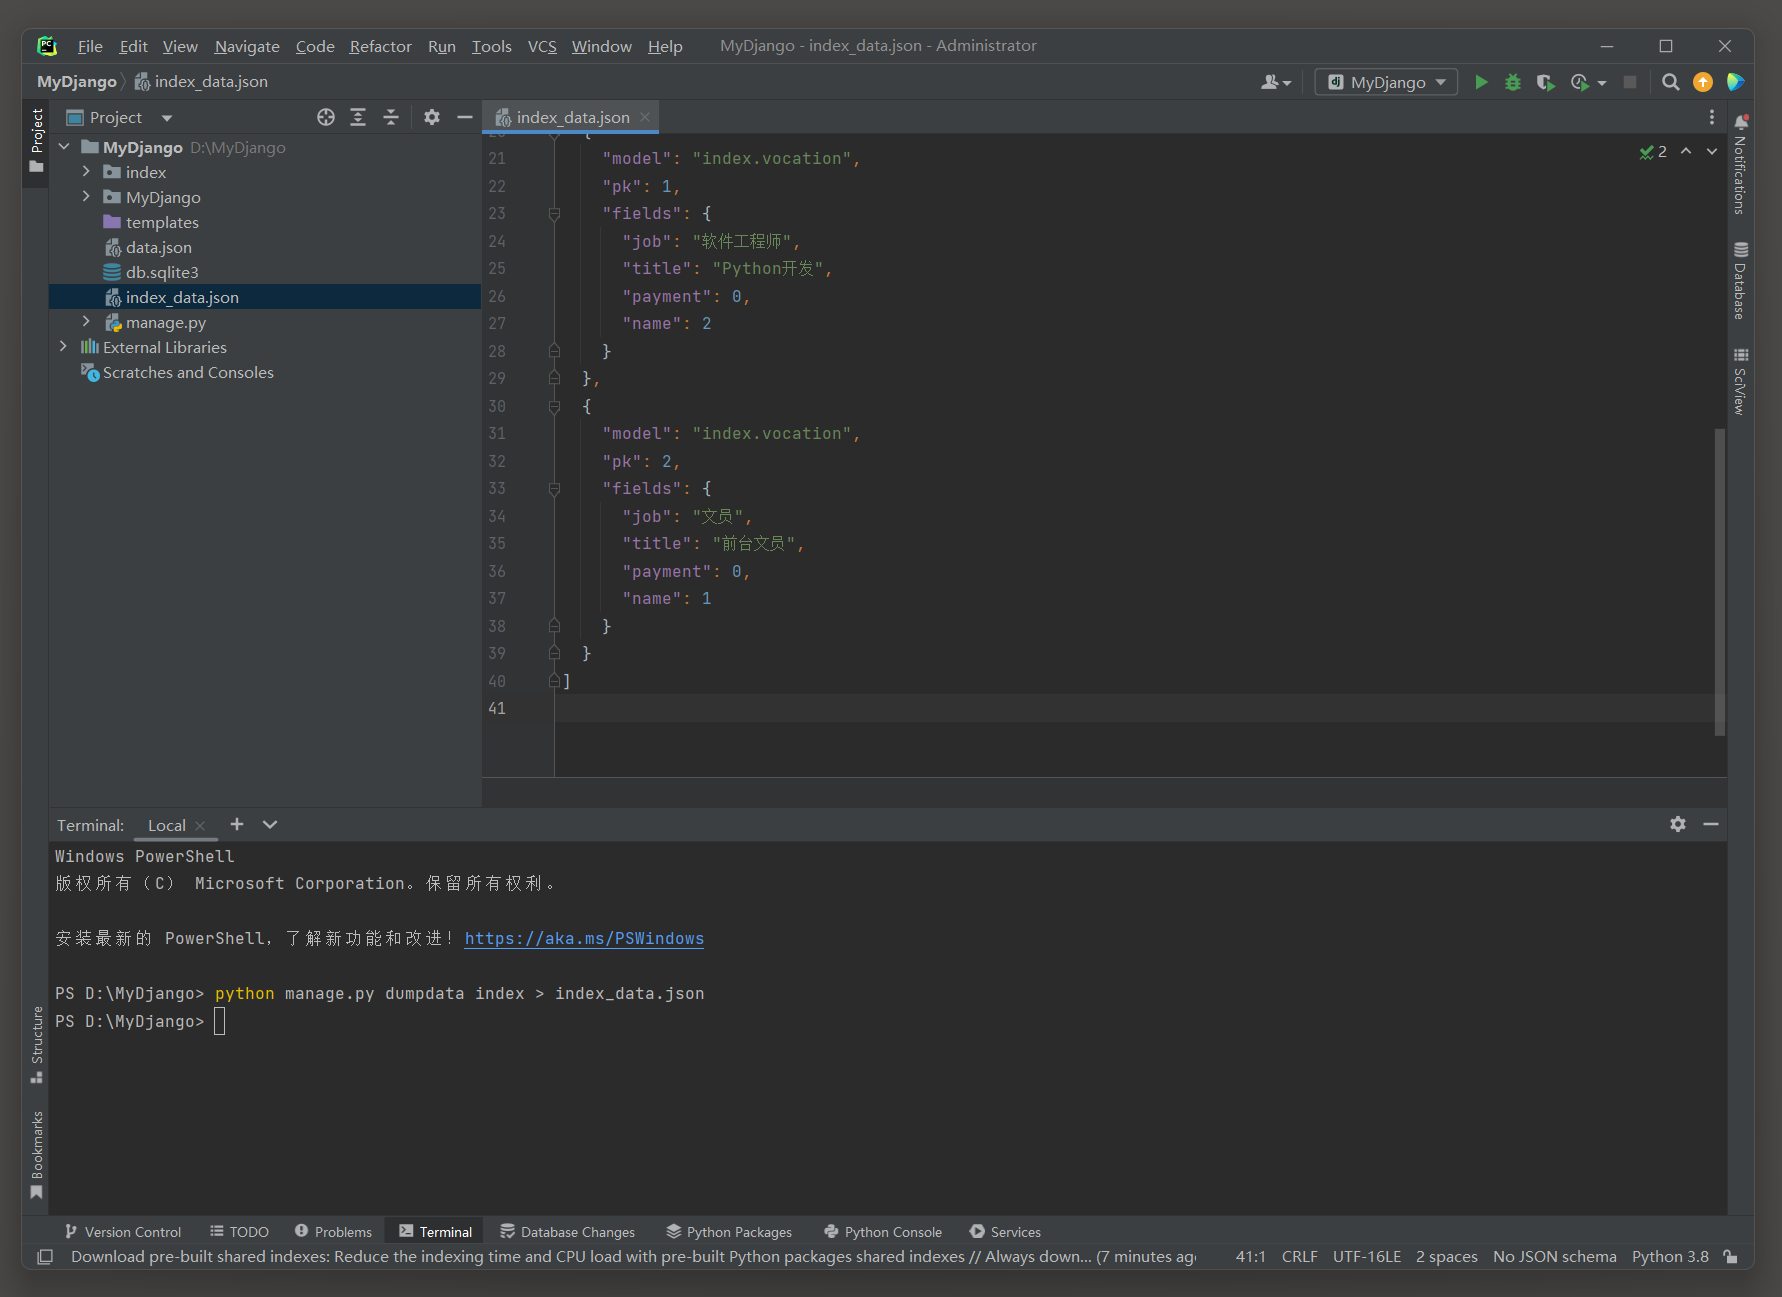Viewport: 1782px width, 1297px height.
Task: Open Services tool window
Action: (1005, 1232)
